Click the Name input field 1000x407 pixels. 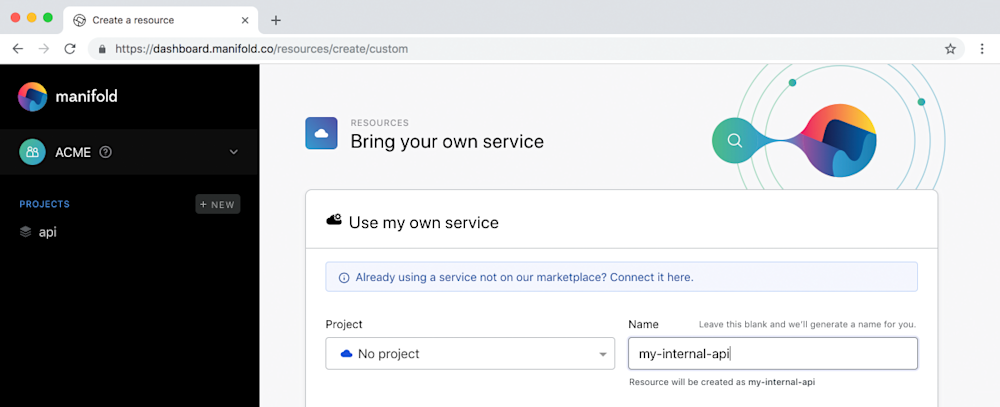[x=772, y=353]
